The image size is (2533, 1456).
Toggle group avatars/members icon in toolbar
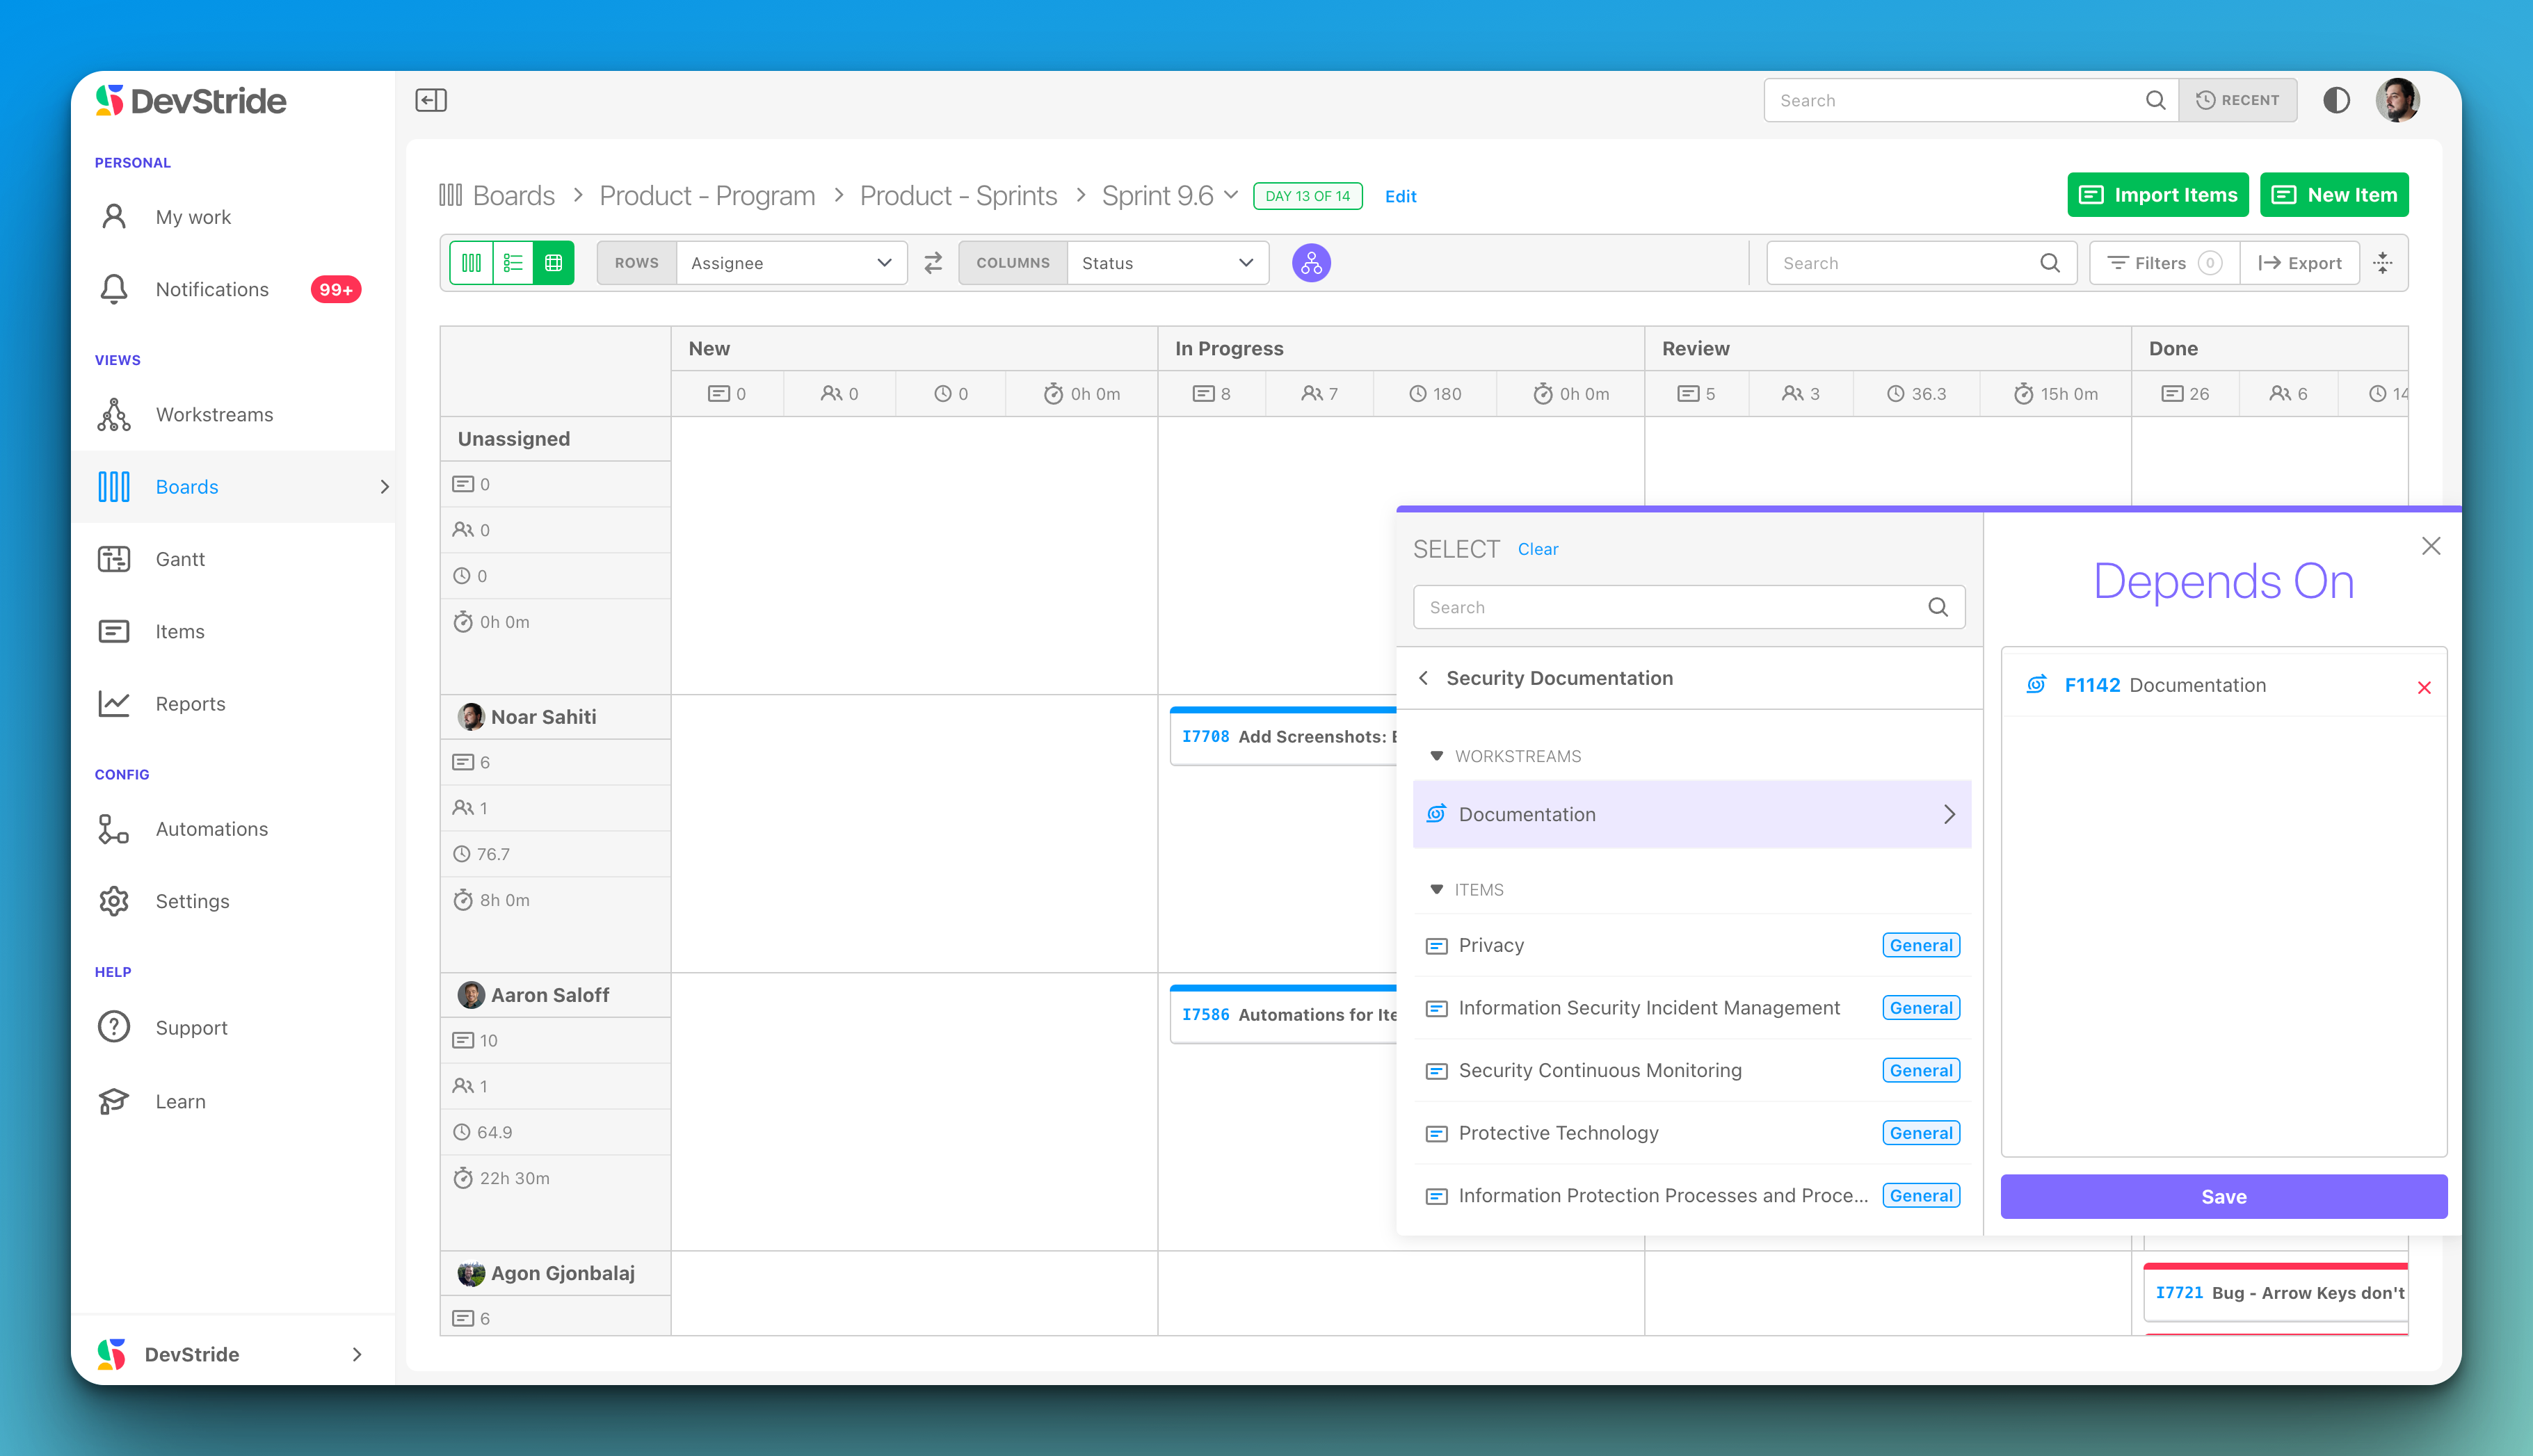coord(1312,263)
